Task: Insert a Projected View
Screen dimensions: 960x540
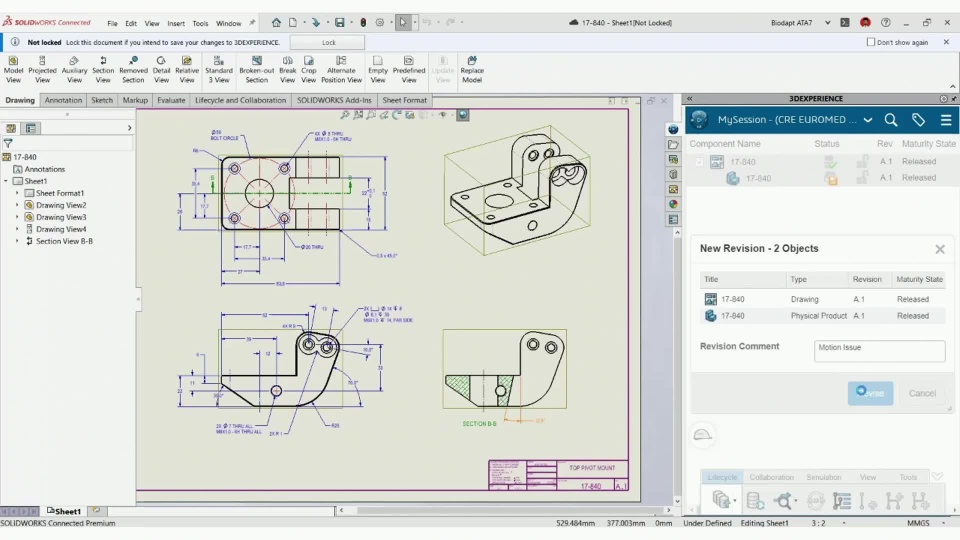Action: pyautogui.click(x=42, y=69)
